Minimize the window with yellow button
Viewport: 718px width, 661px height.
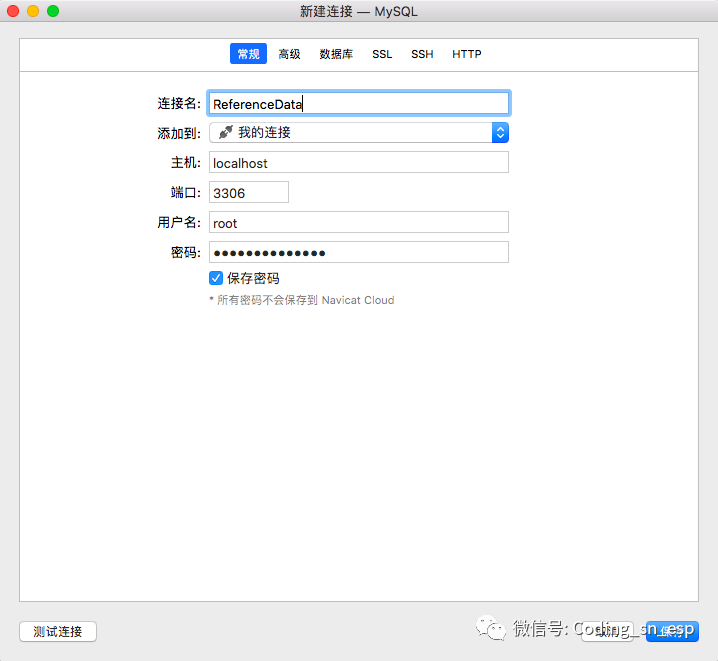click(33, 11)
